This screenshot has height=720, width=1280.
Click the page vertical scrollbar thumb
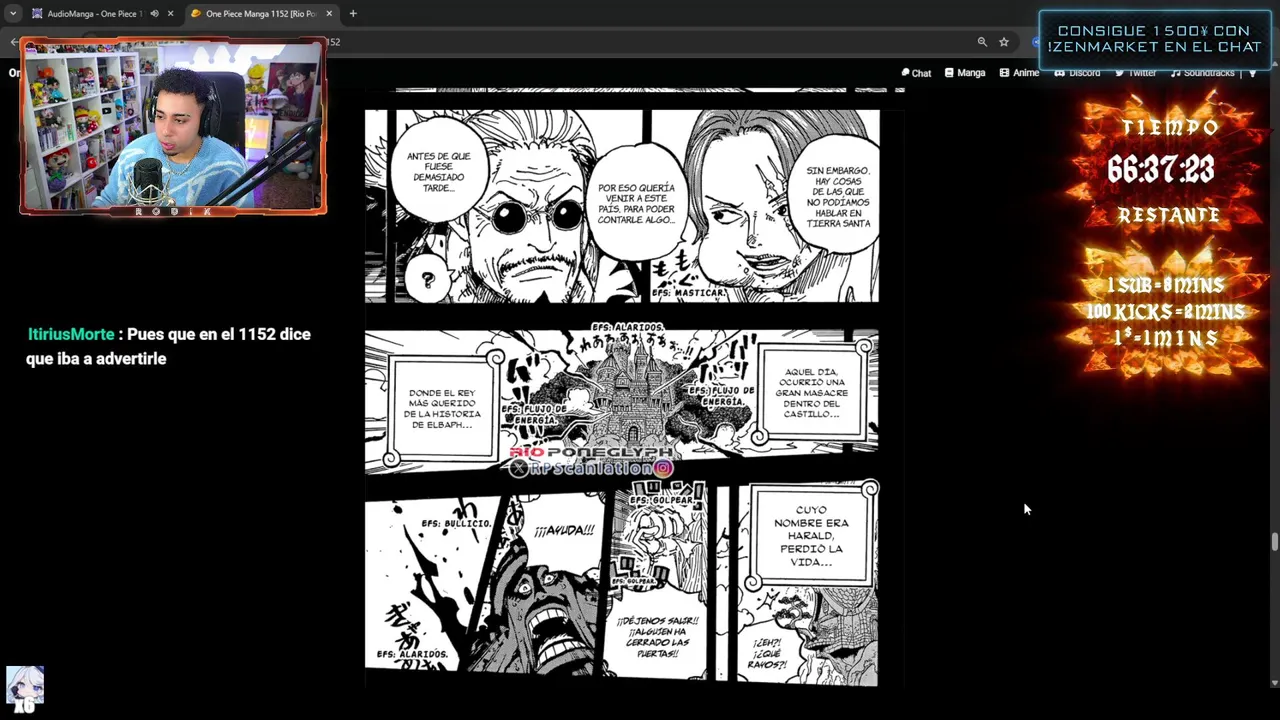[x=1274, y=542]
